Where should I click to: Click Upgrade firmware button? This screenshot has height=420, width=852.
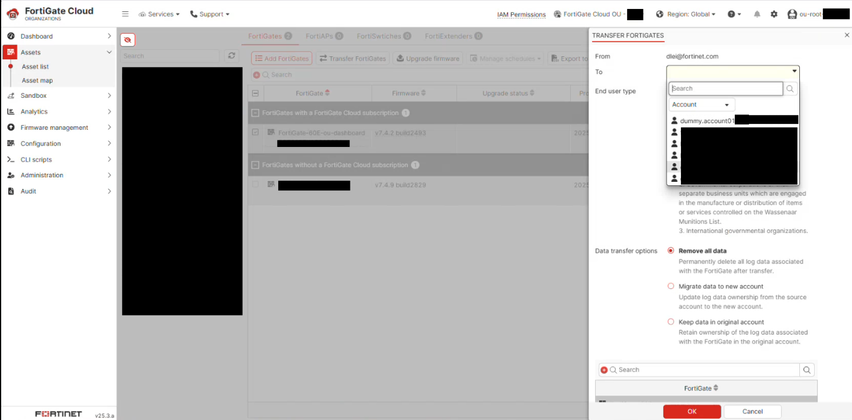tap(428, 58)
